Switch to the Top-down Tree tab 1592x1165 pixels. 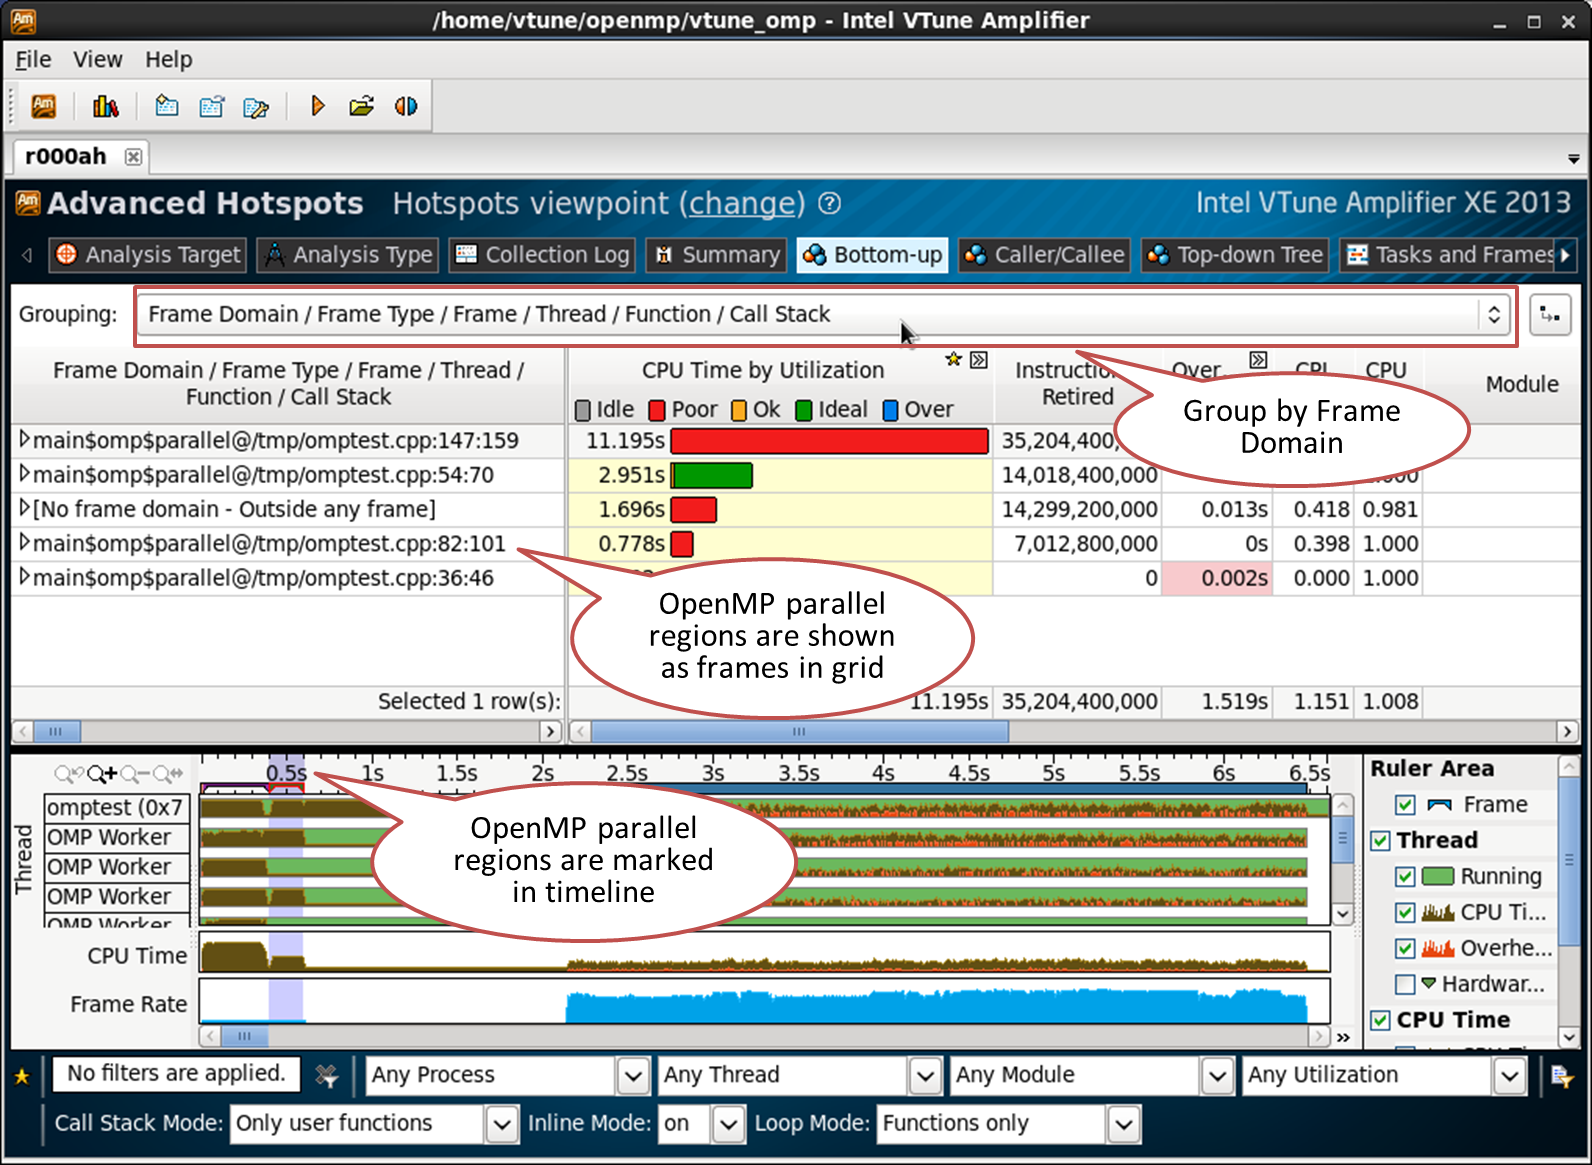coord(1235,255)
